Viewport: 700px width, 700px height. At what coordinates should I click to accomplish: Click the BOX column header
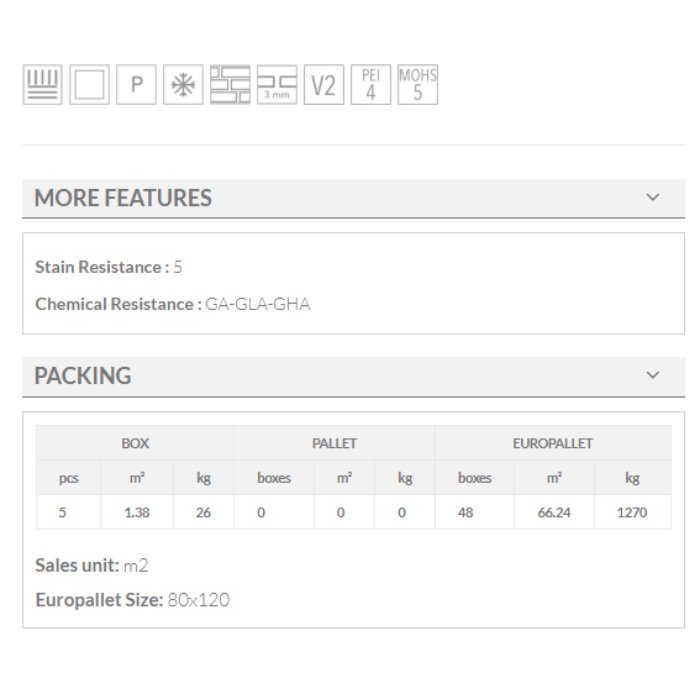(135, 443)
